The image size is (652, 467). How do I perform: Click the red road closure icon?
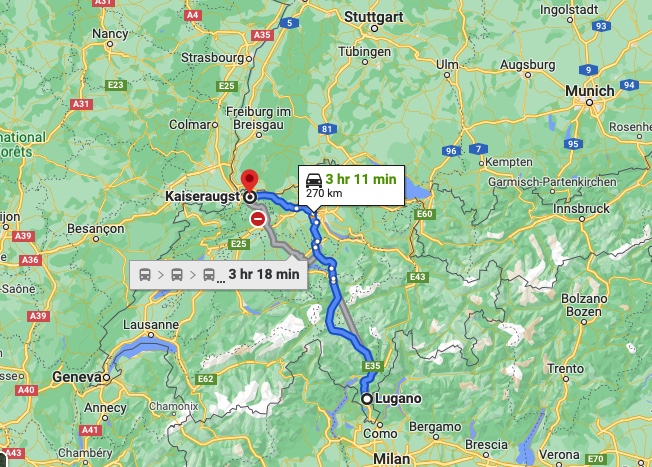click(258, 219)
